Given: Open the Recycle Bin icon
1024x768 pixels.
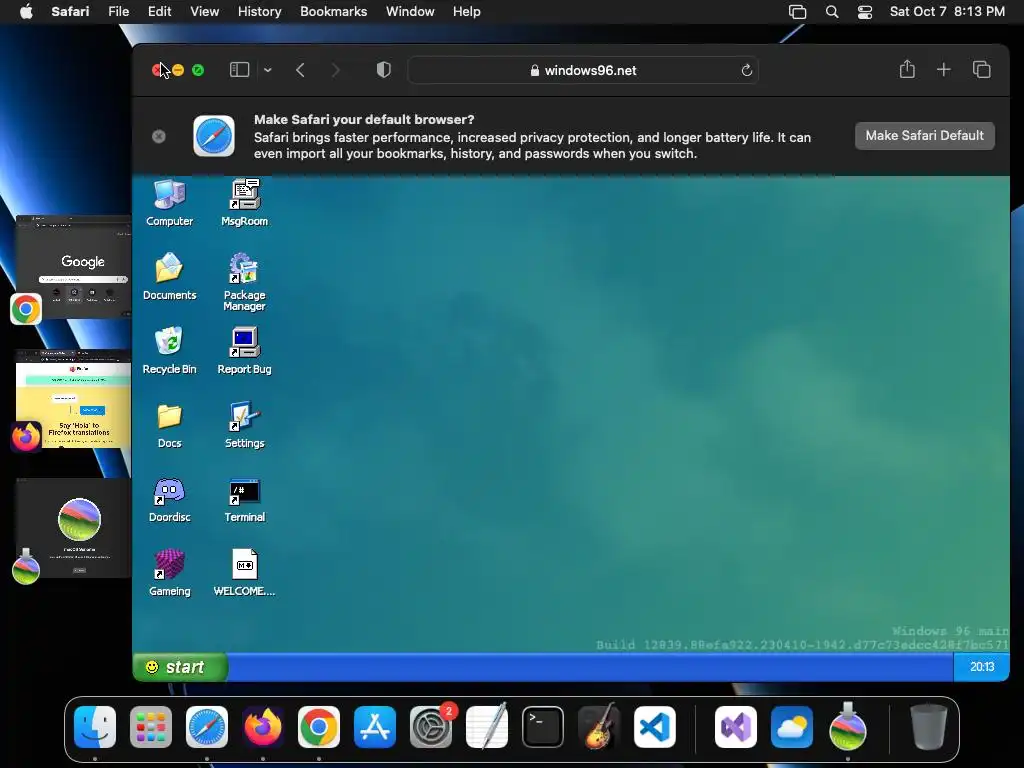Looking at the screenshot, I should coord(169,350).
